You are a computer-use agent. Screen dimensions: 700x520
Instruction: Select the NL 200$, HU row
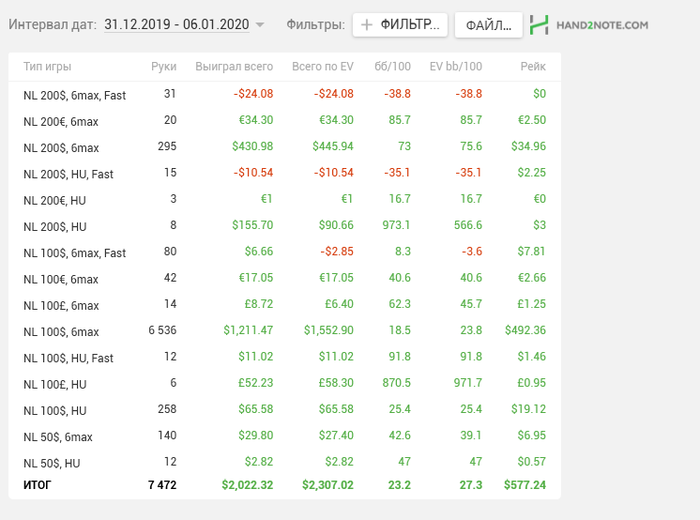tap(284, 225)
